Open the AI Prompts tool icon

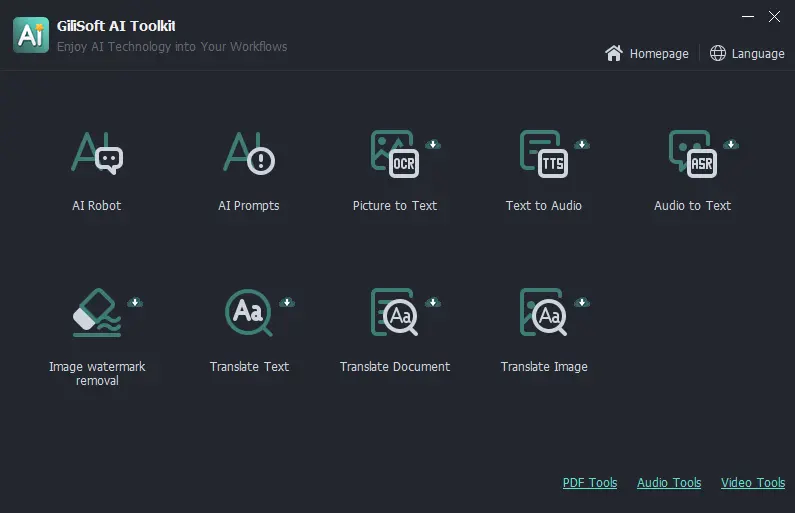click(249, 153)
